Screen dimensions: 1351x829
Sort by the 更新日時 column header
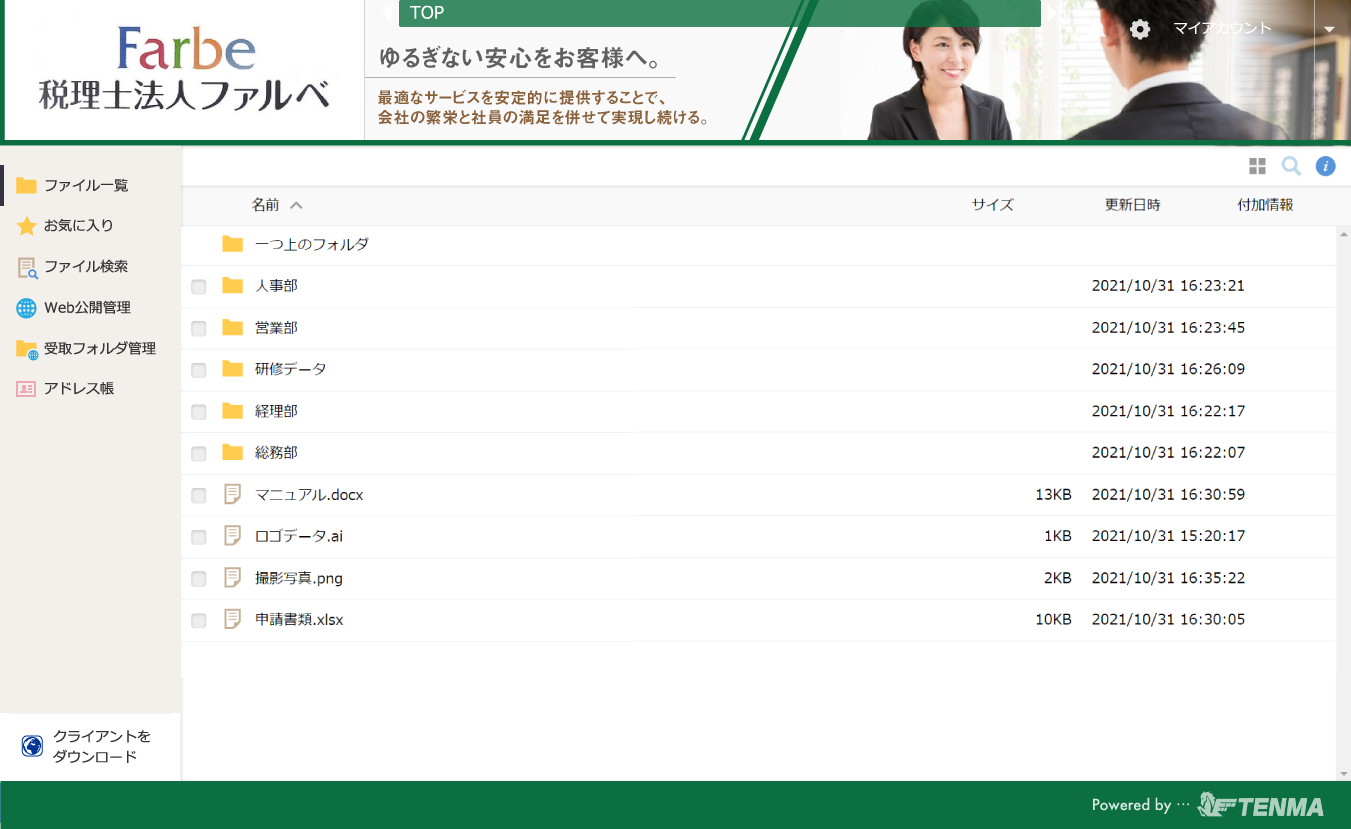pyautogui.click(x=1133, y=205)
